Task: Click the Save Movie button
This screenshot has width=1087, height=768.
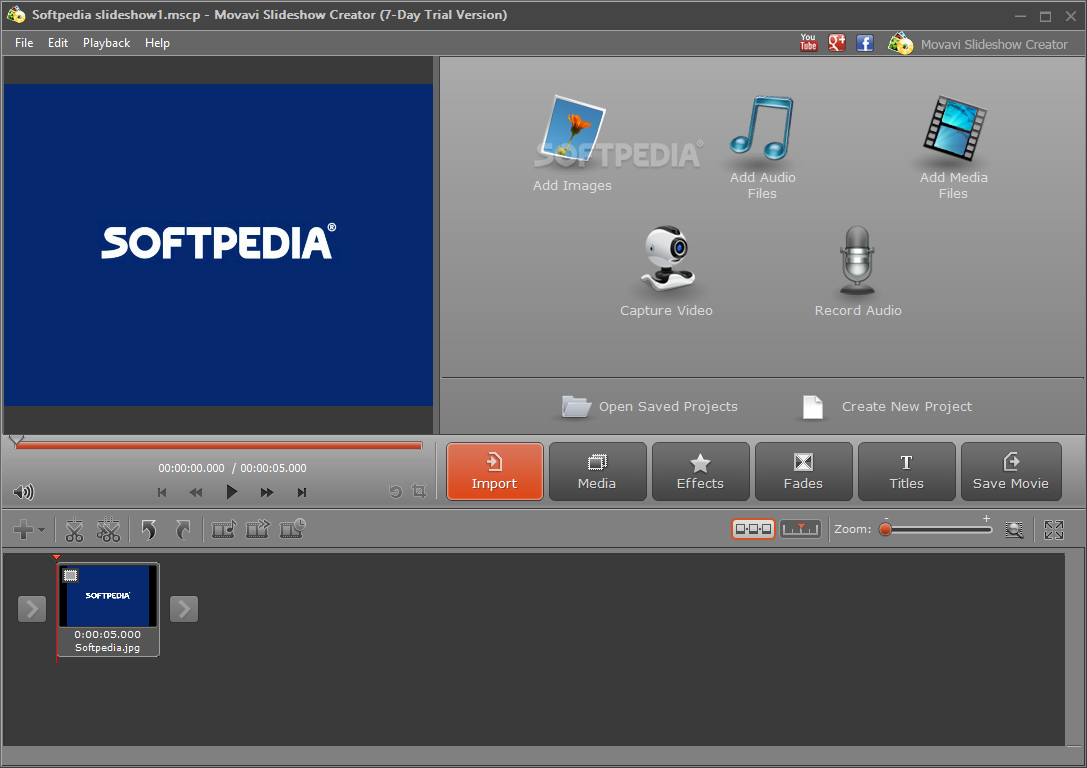Action: [1011, 471]
